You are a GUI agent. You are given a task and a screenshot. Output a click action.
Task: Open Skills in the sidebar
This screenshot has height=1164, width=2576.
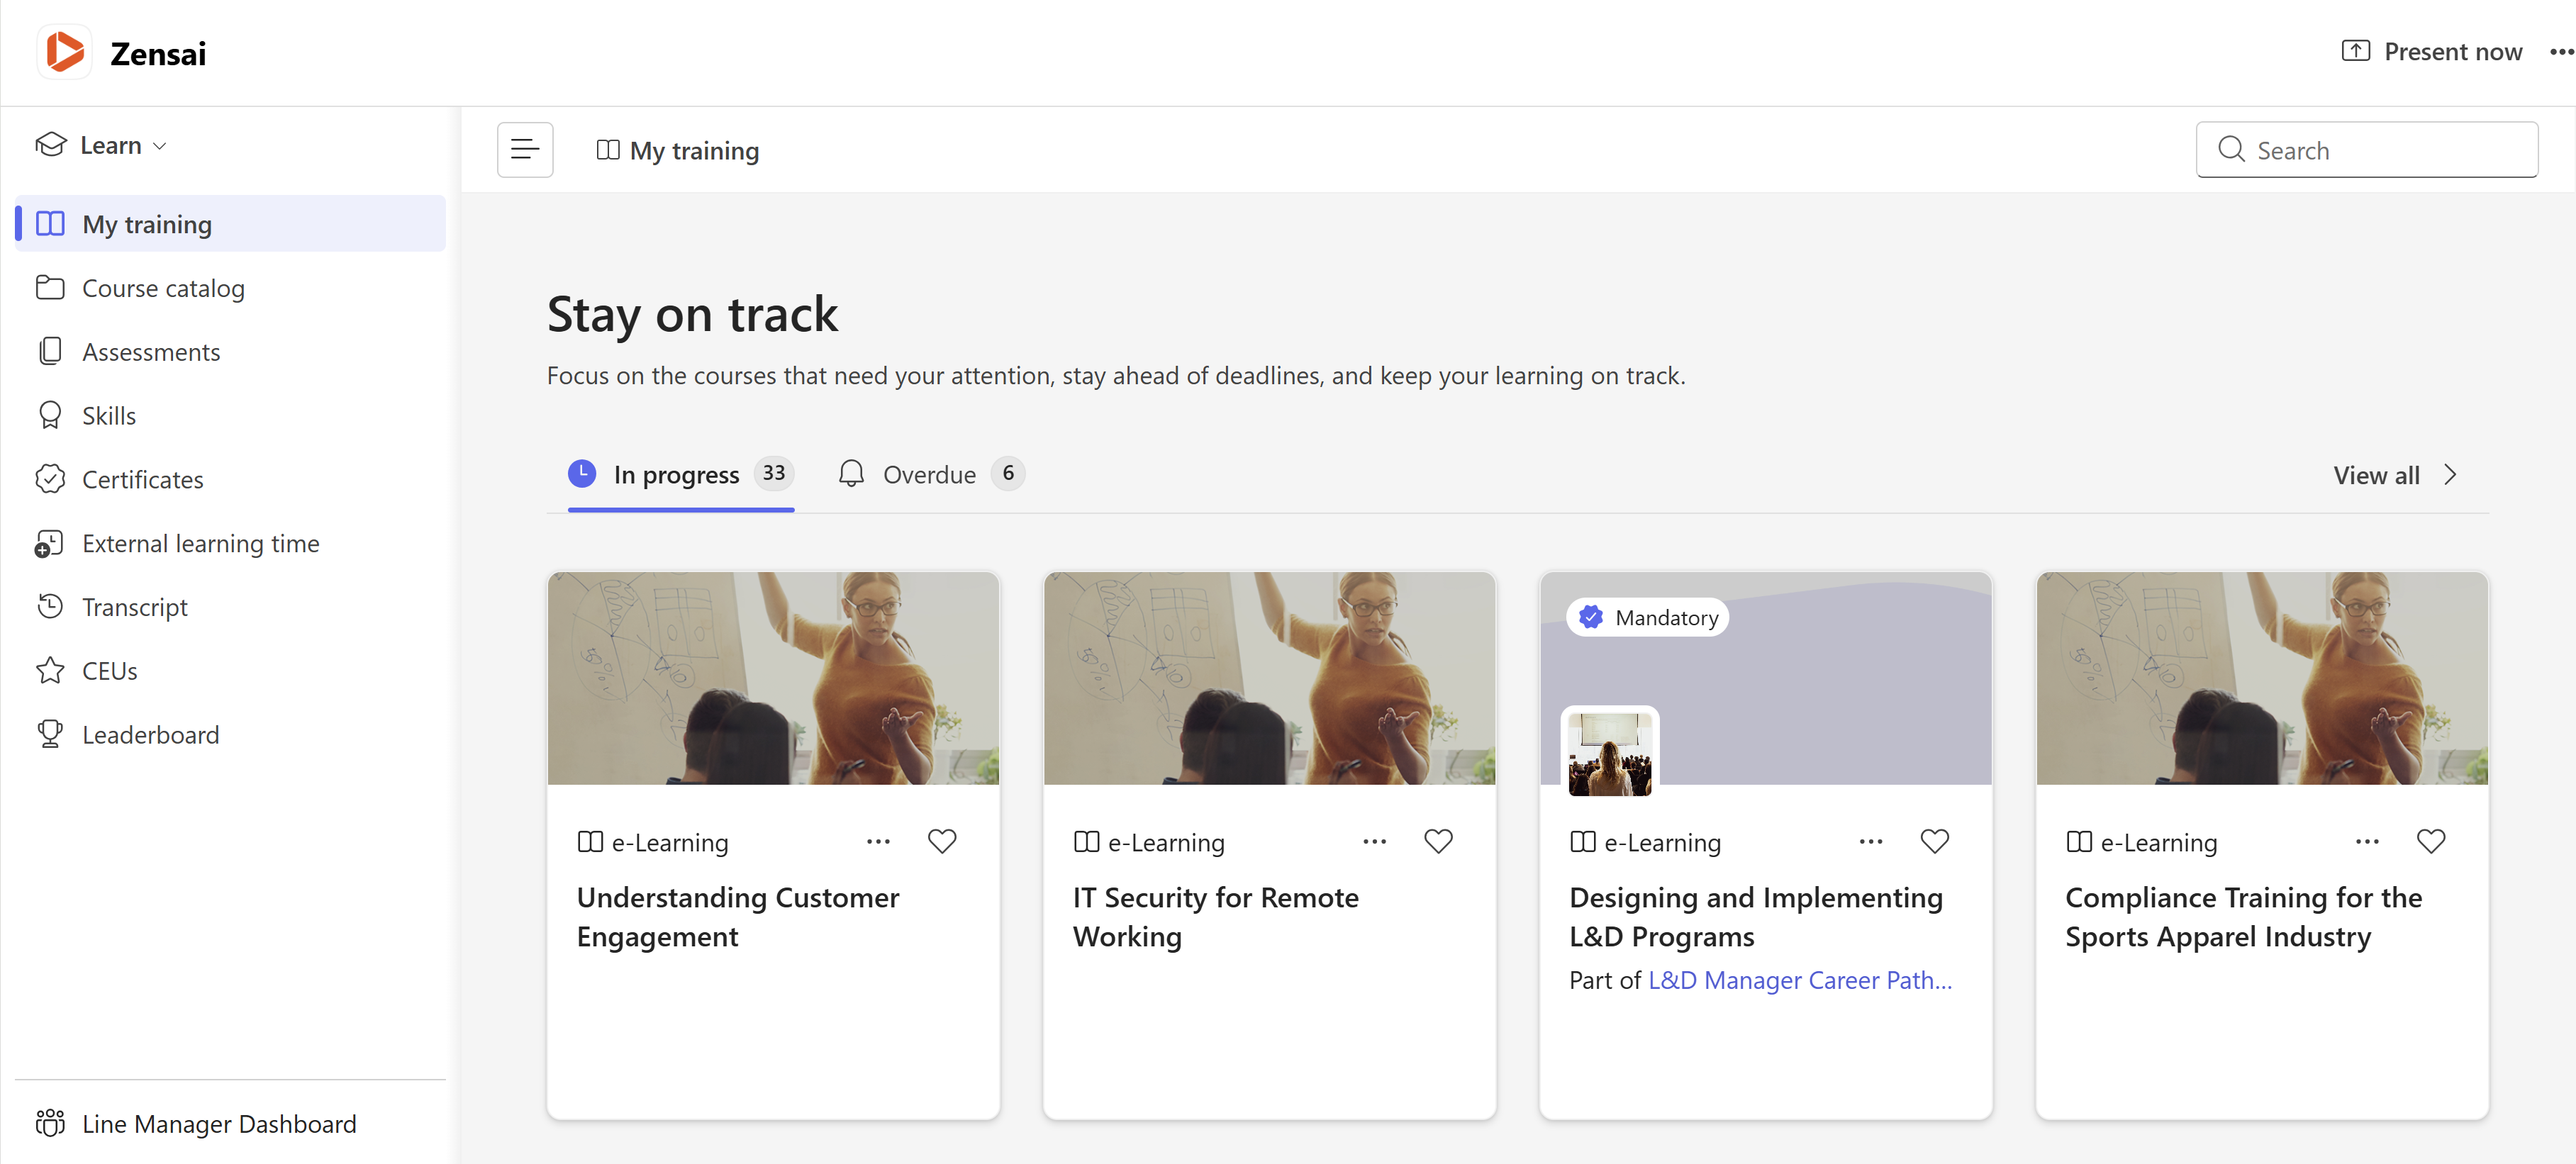231,416
